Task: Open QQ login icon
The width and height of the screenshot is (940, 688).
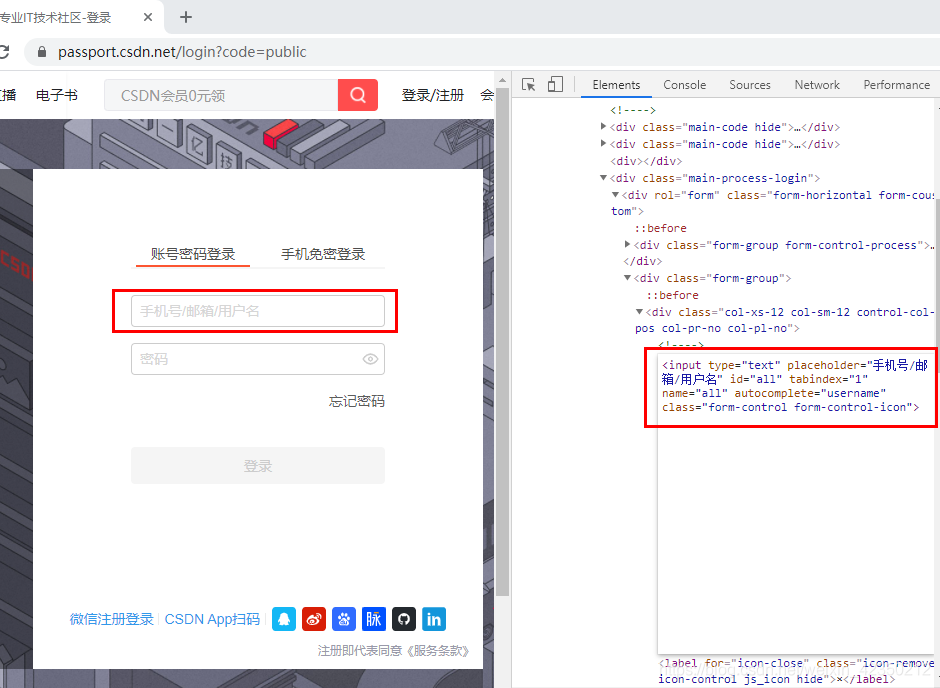Action: coord(283,619)
